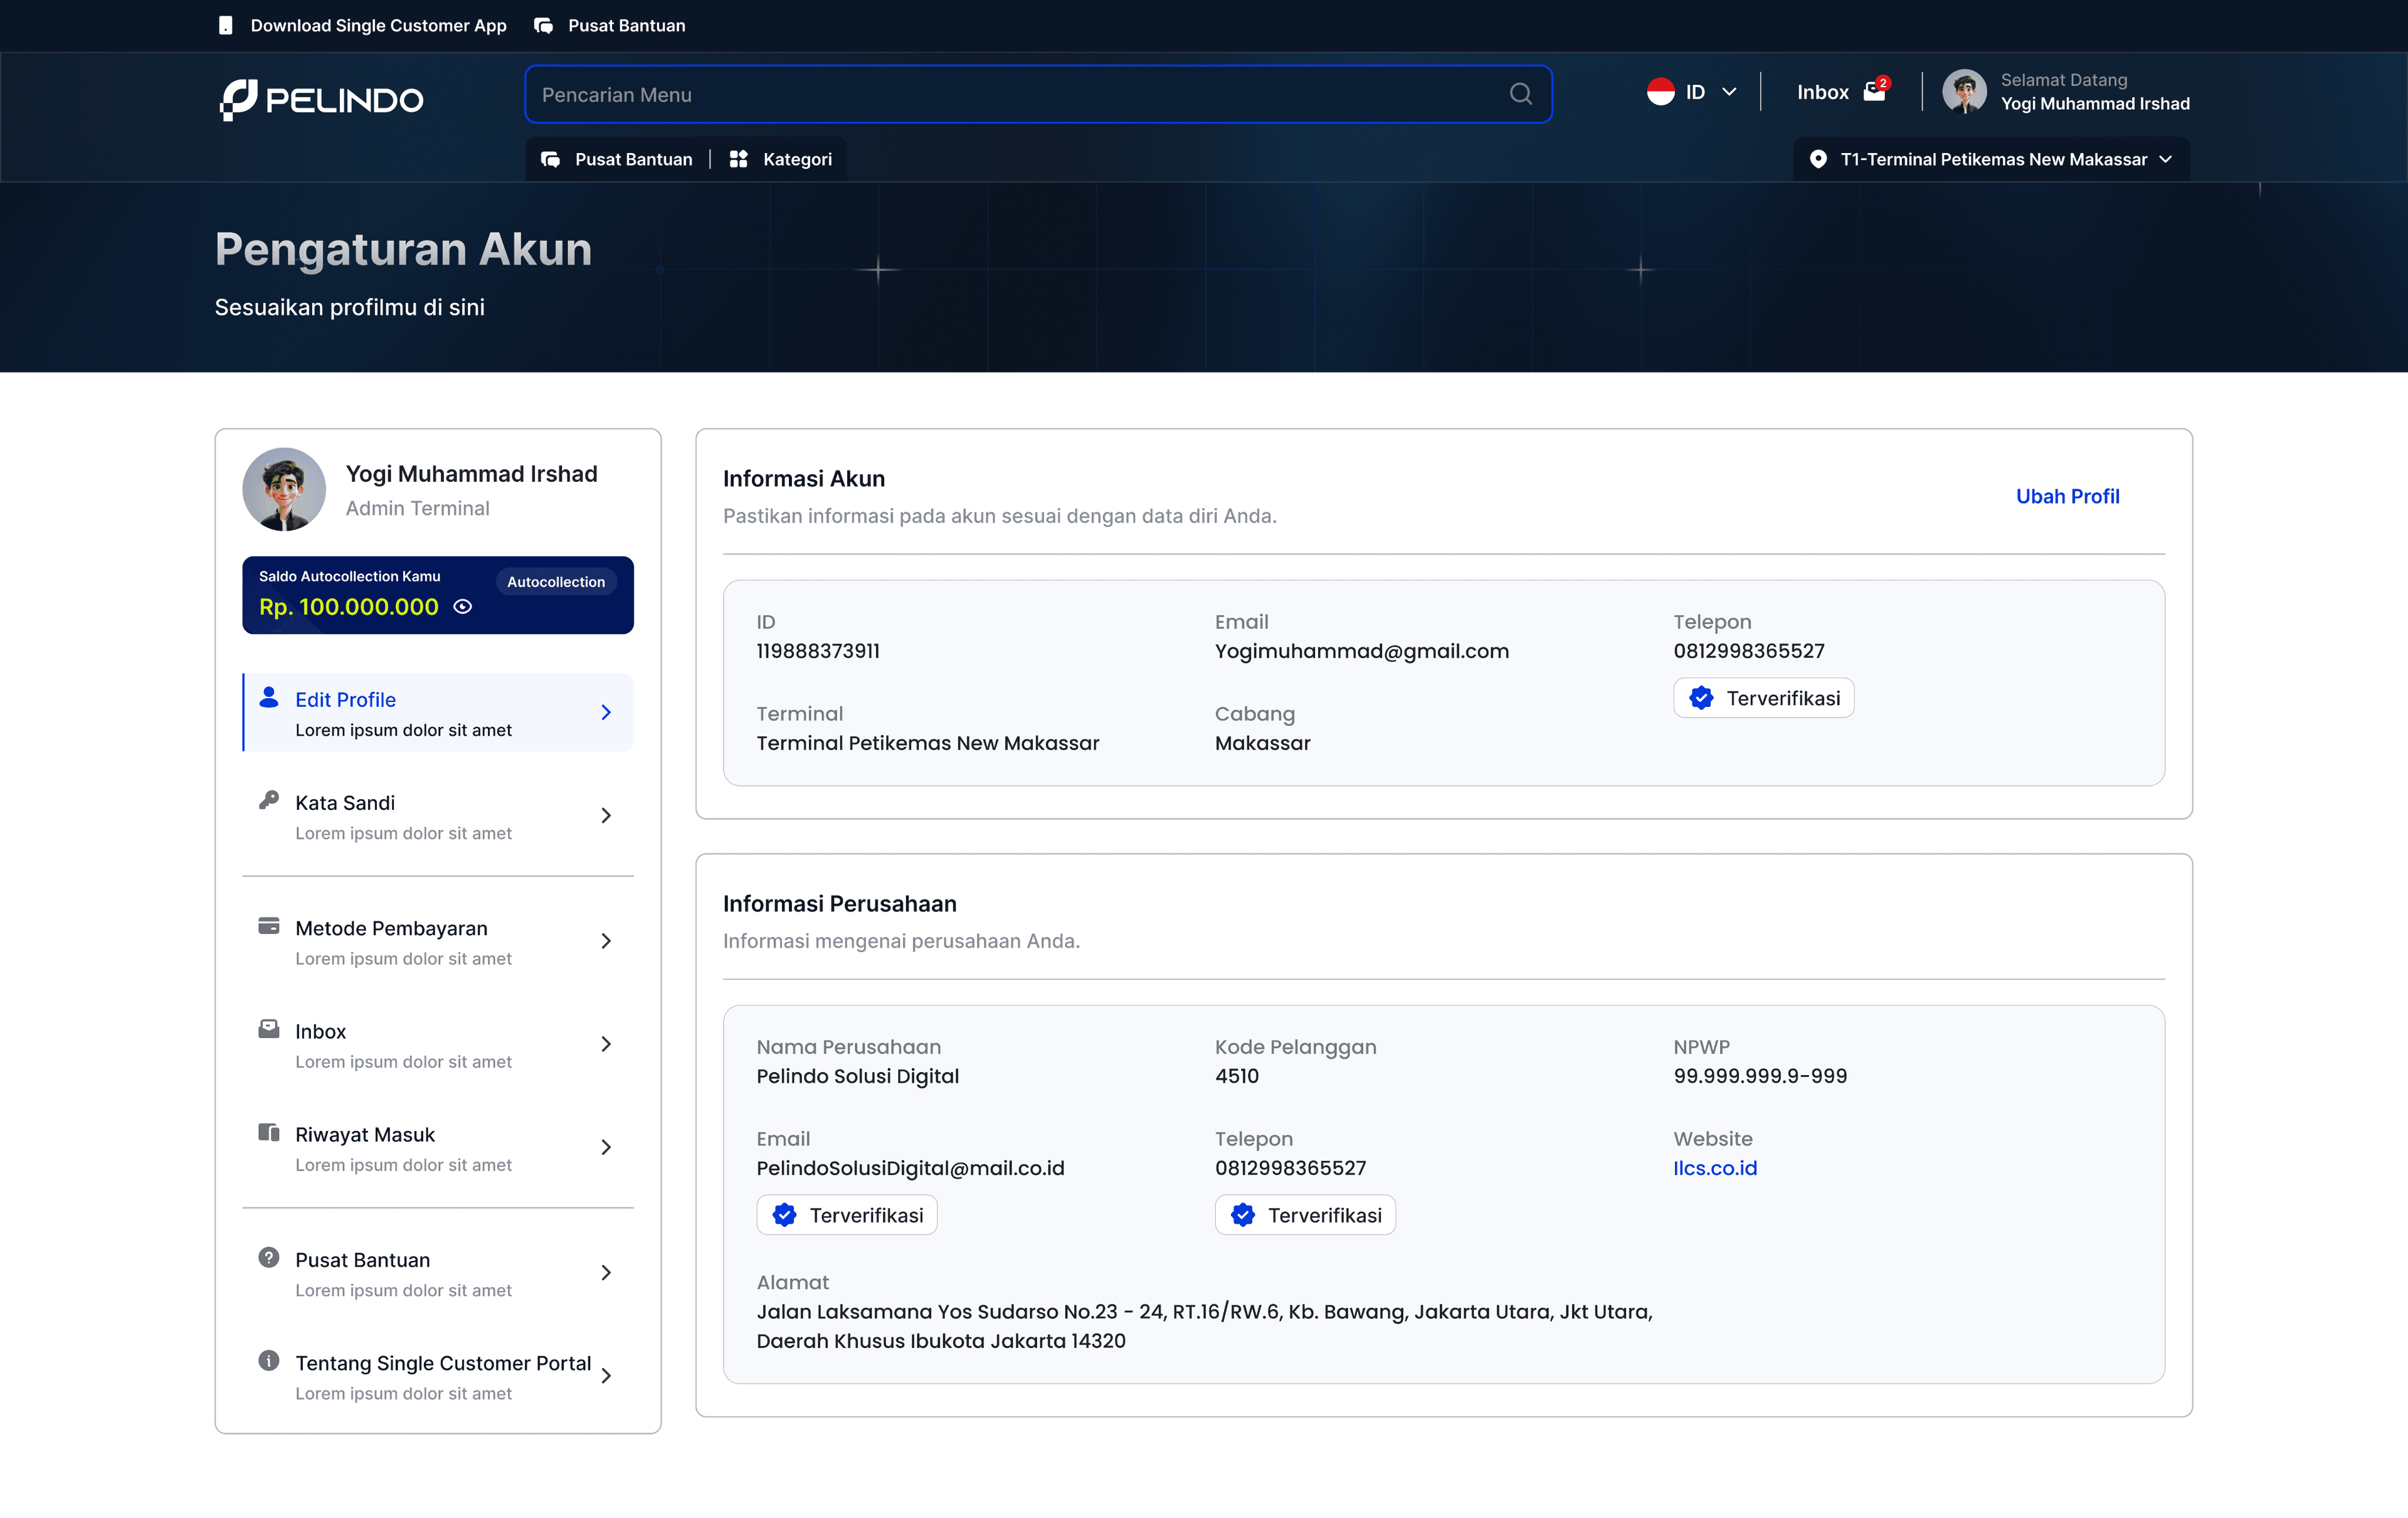Open the T1-Terminal Petikemas New Makassar dropdown

click(1992, 159)
